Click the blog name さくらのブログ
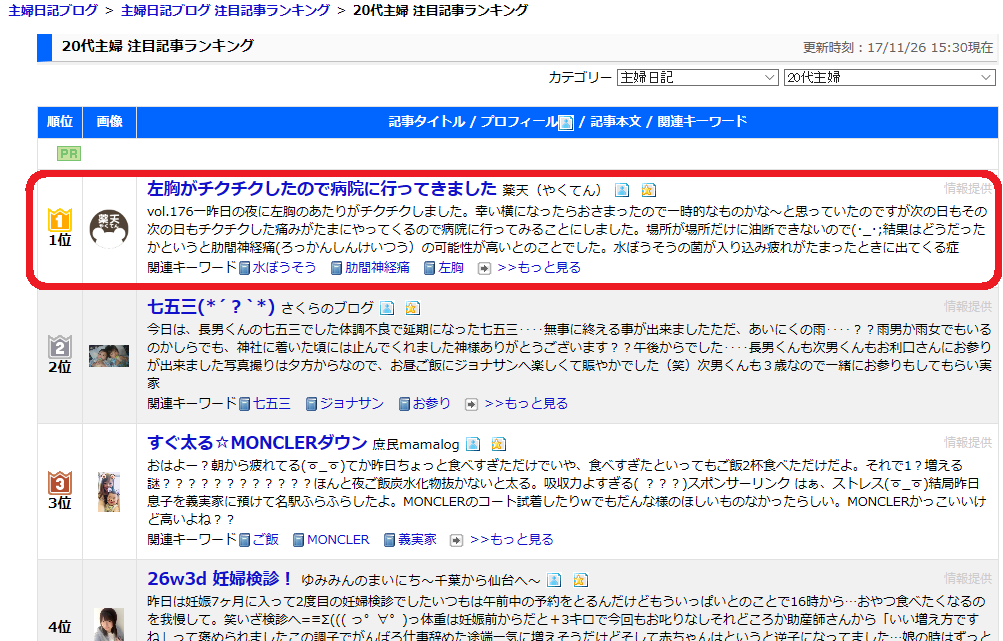Viewport: 1003px width, 641px height. click(327, 308)
